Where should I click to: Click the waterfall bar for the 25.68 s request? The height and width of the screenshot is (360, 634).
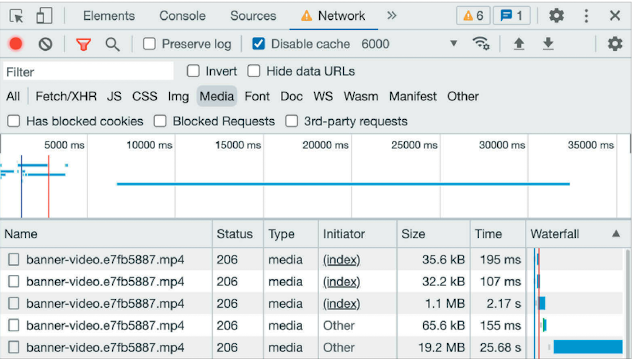[588, 347]
